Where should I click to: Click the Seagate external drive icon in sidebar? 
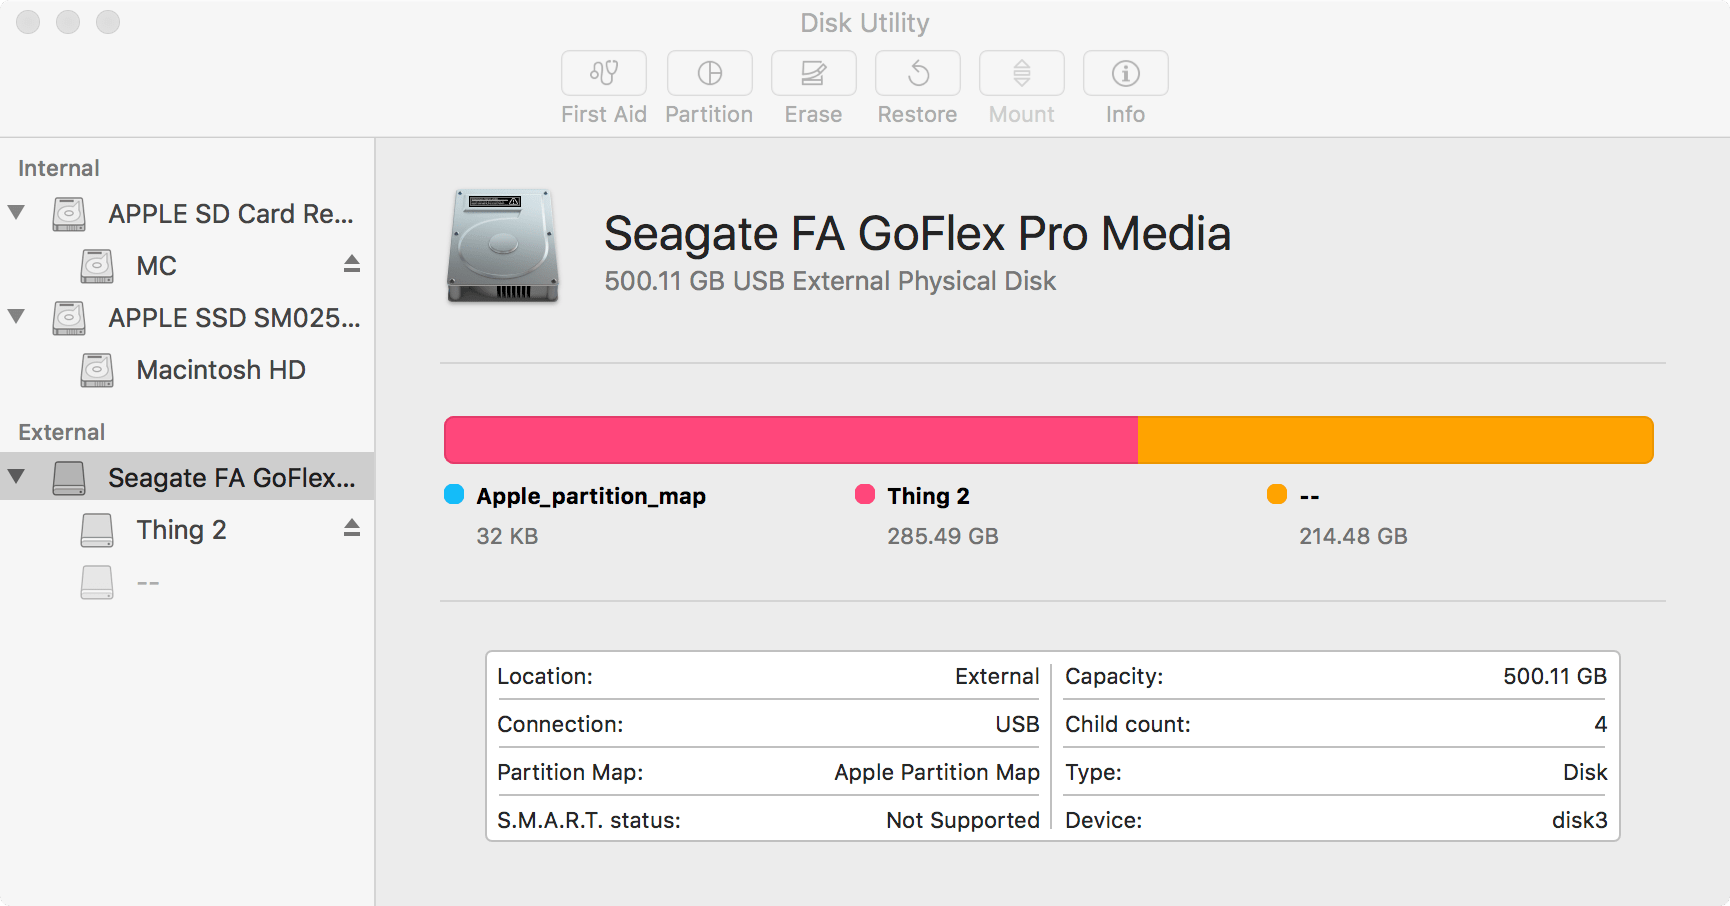coord(68,477)
